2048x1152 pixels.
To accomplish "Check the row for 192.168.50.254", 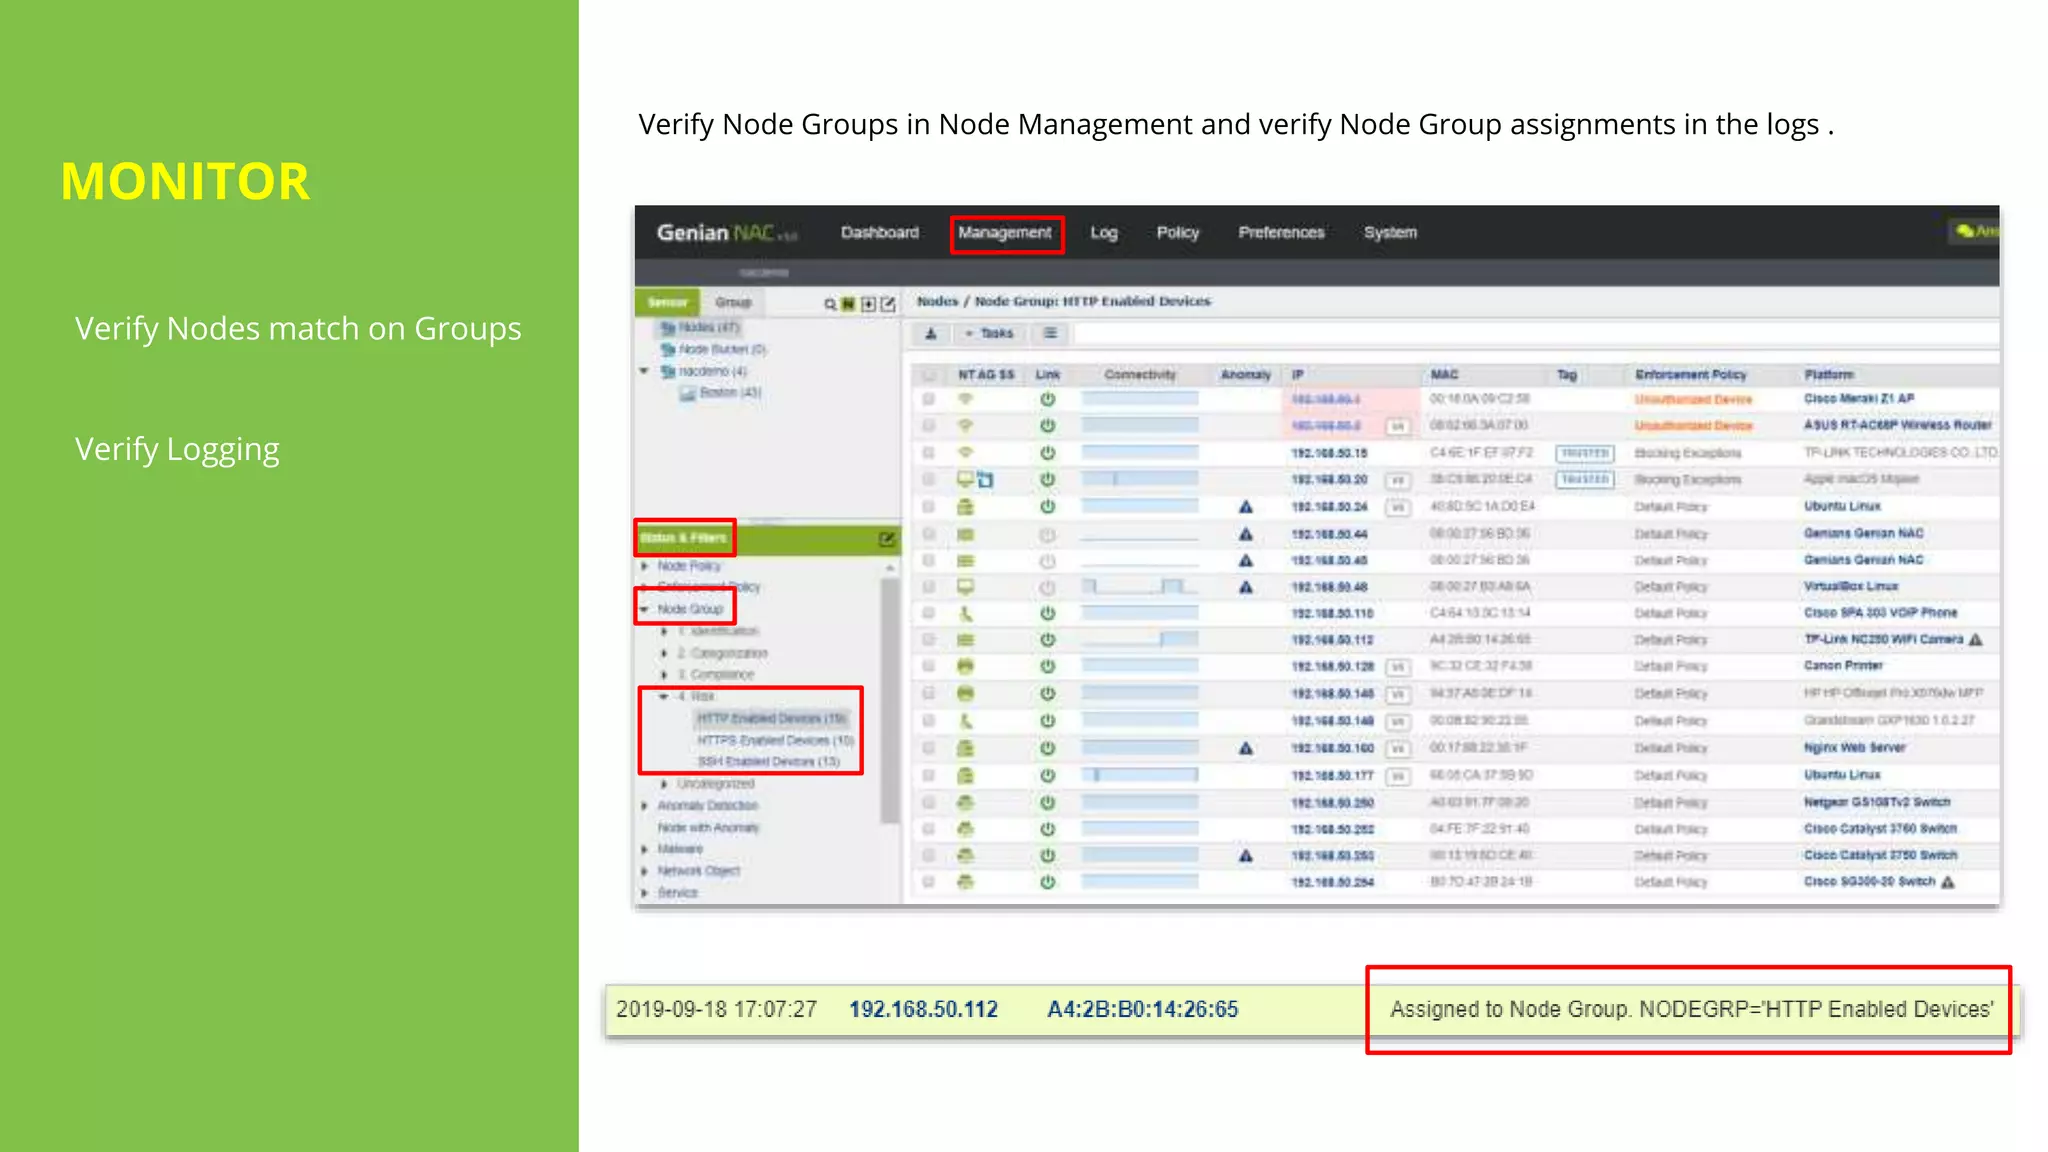I will coord(929,882).
